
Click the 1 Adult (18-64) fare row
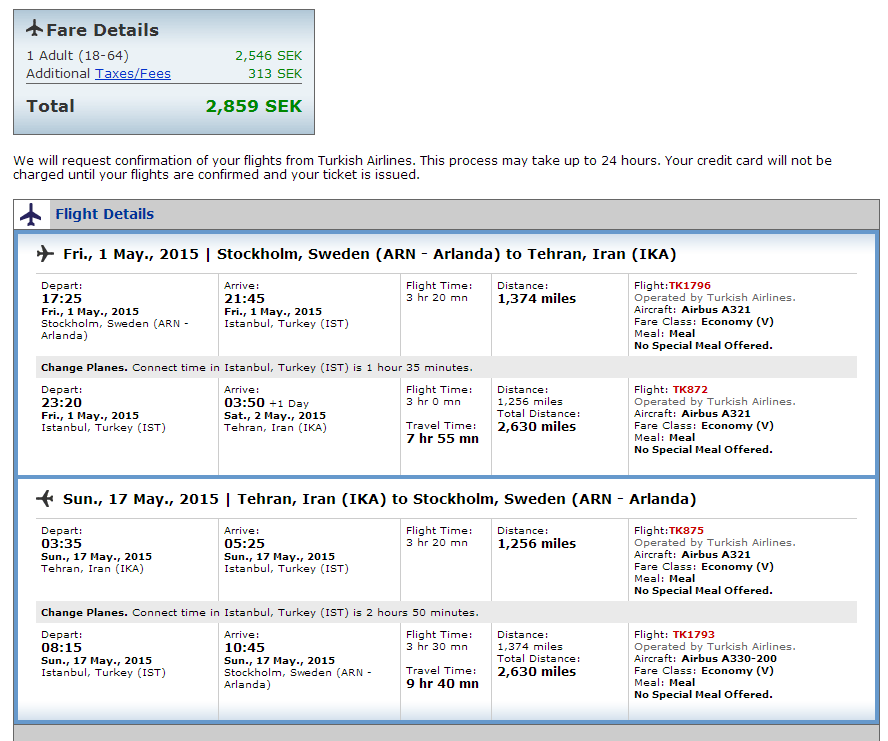pos(77,56)
